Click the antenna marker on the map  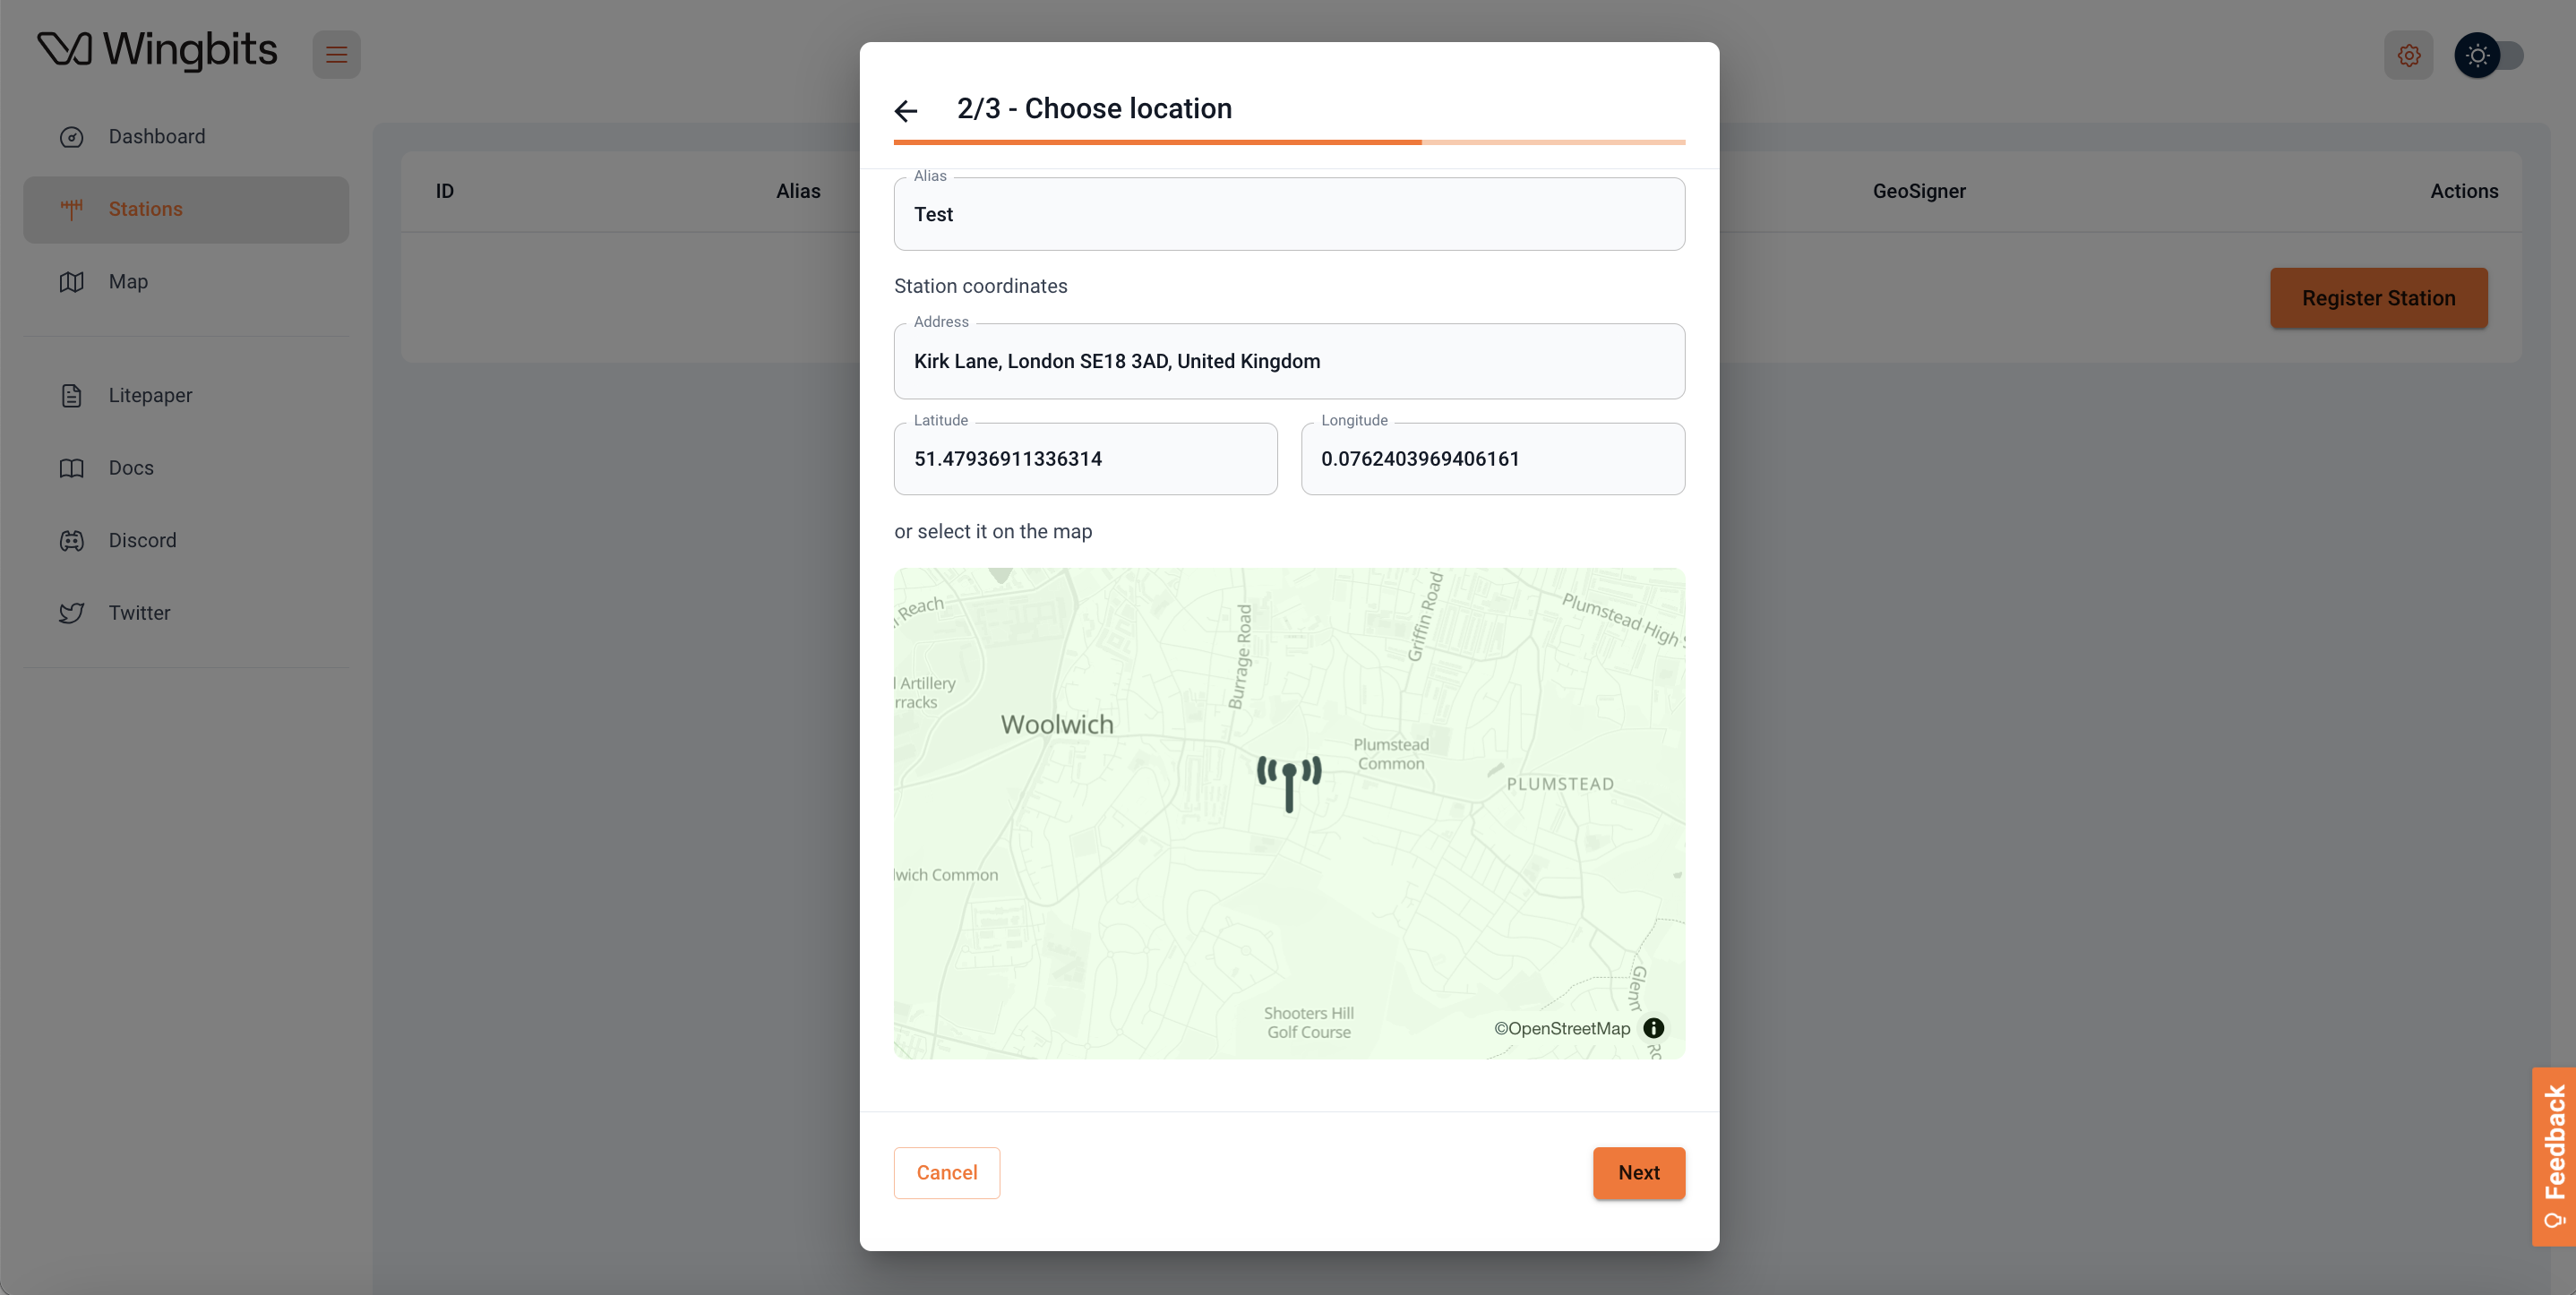(1288, 782)
